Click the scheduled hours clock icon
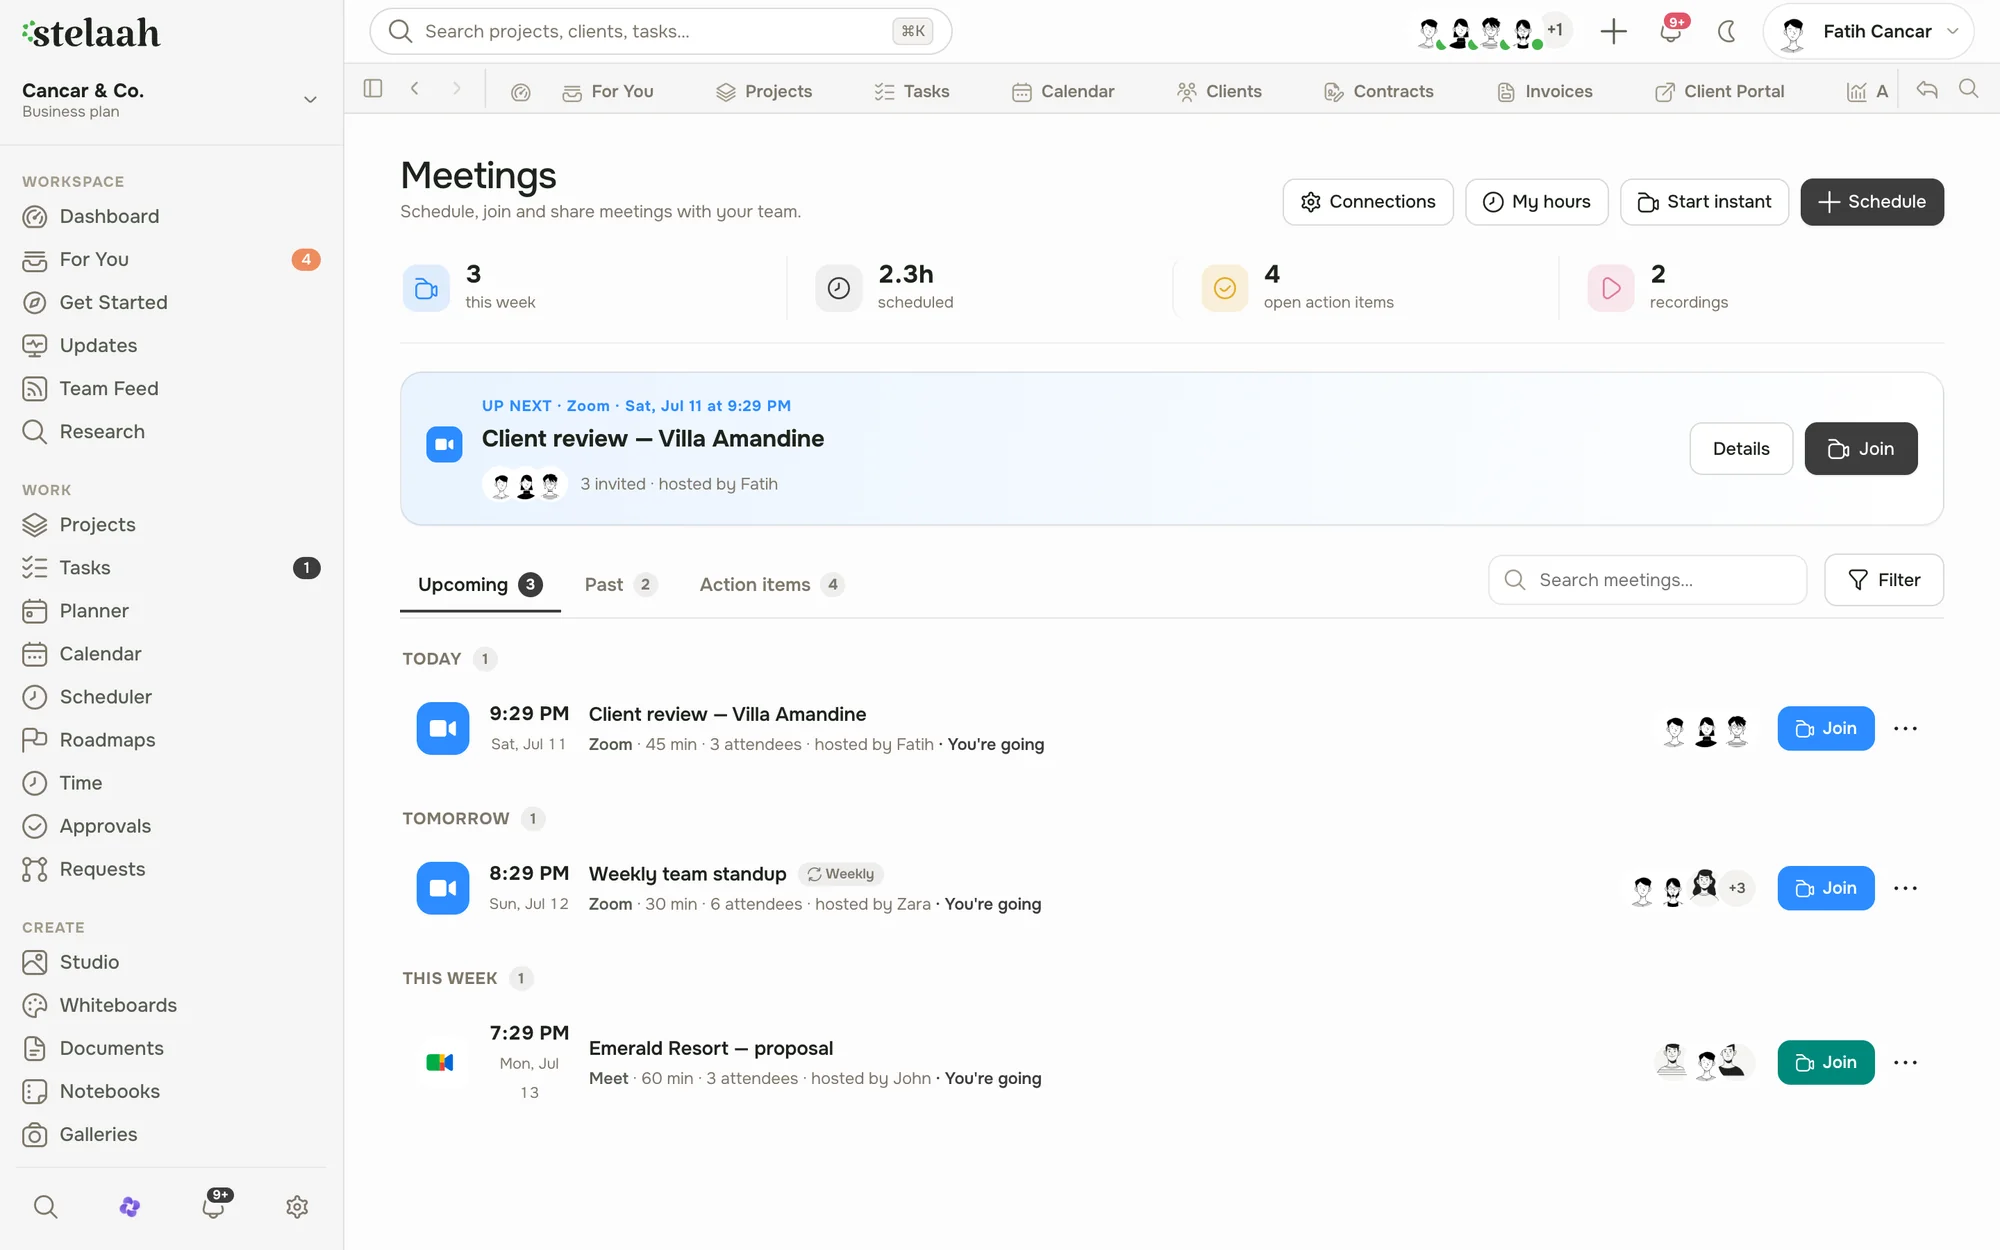The height and width of the screenshot is (1250, 2000). 839,288
